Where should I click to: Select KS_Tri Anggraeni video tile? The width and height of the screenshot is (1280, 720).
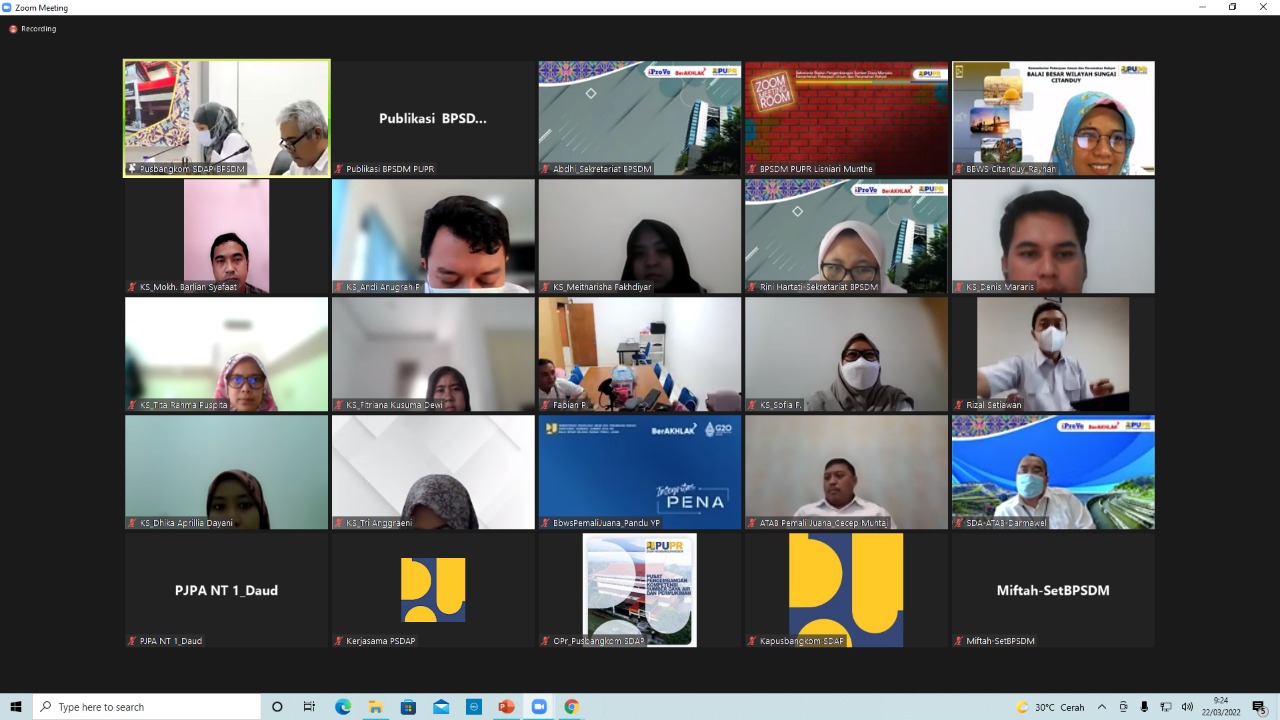433,472
